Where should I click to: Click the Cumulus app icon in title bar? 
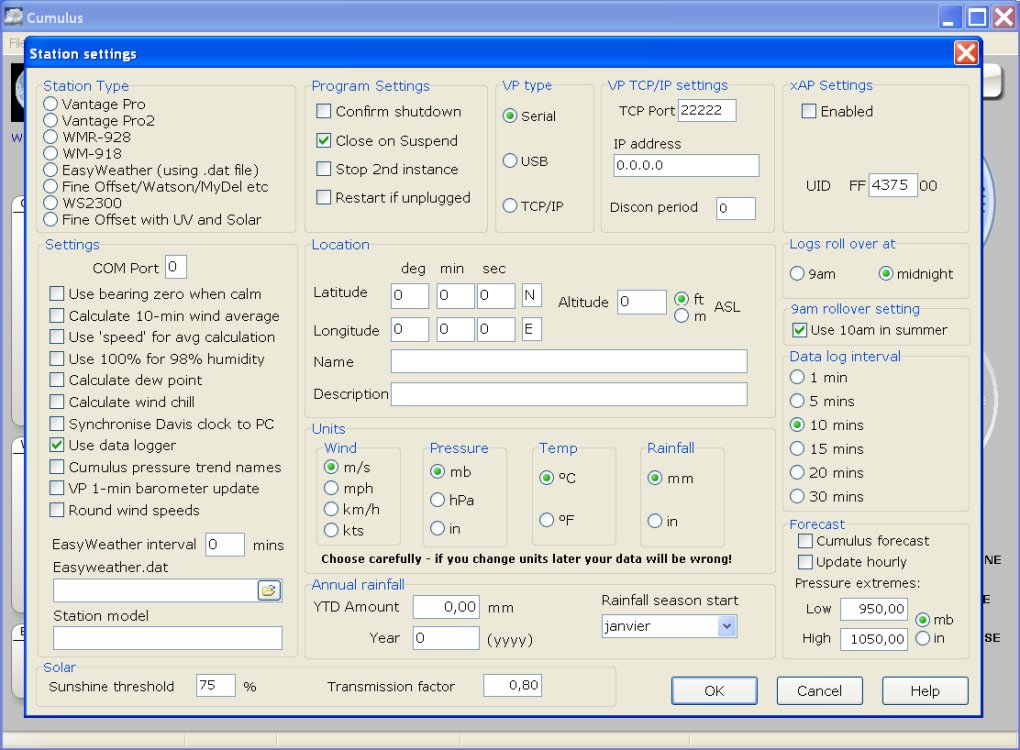tap(14, 16)
